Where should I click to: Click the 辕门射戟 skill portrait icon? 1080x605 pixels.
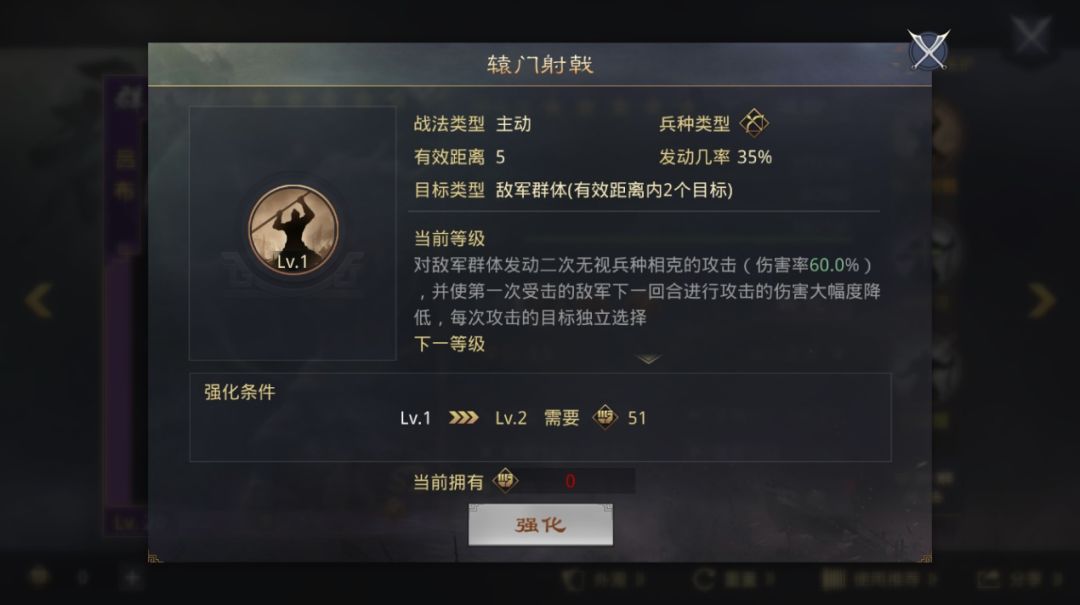(293, 230)
